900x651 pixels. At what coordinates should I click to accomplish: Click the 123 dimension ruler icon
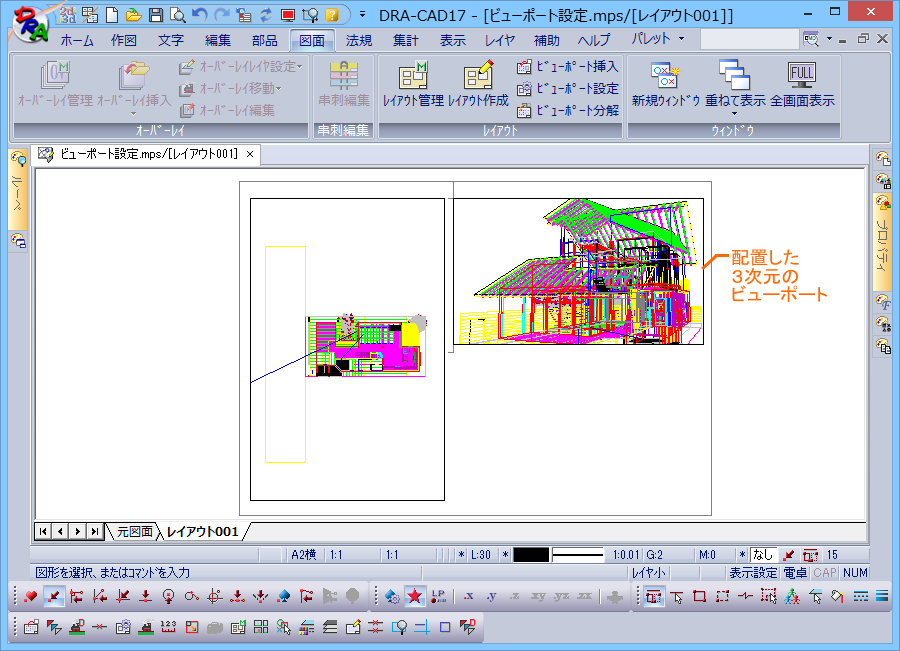(x=168, y=627)
